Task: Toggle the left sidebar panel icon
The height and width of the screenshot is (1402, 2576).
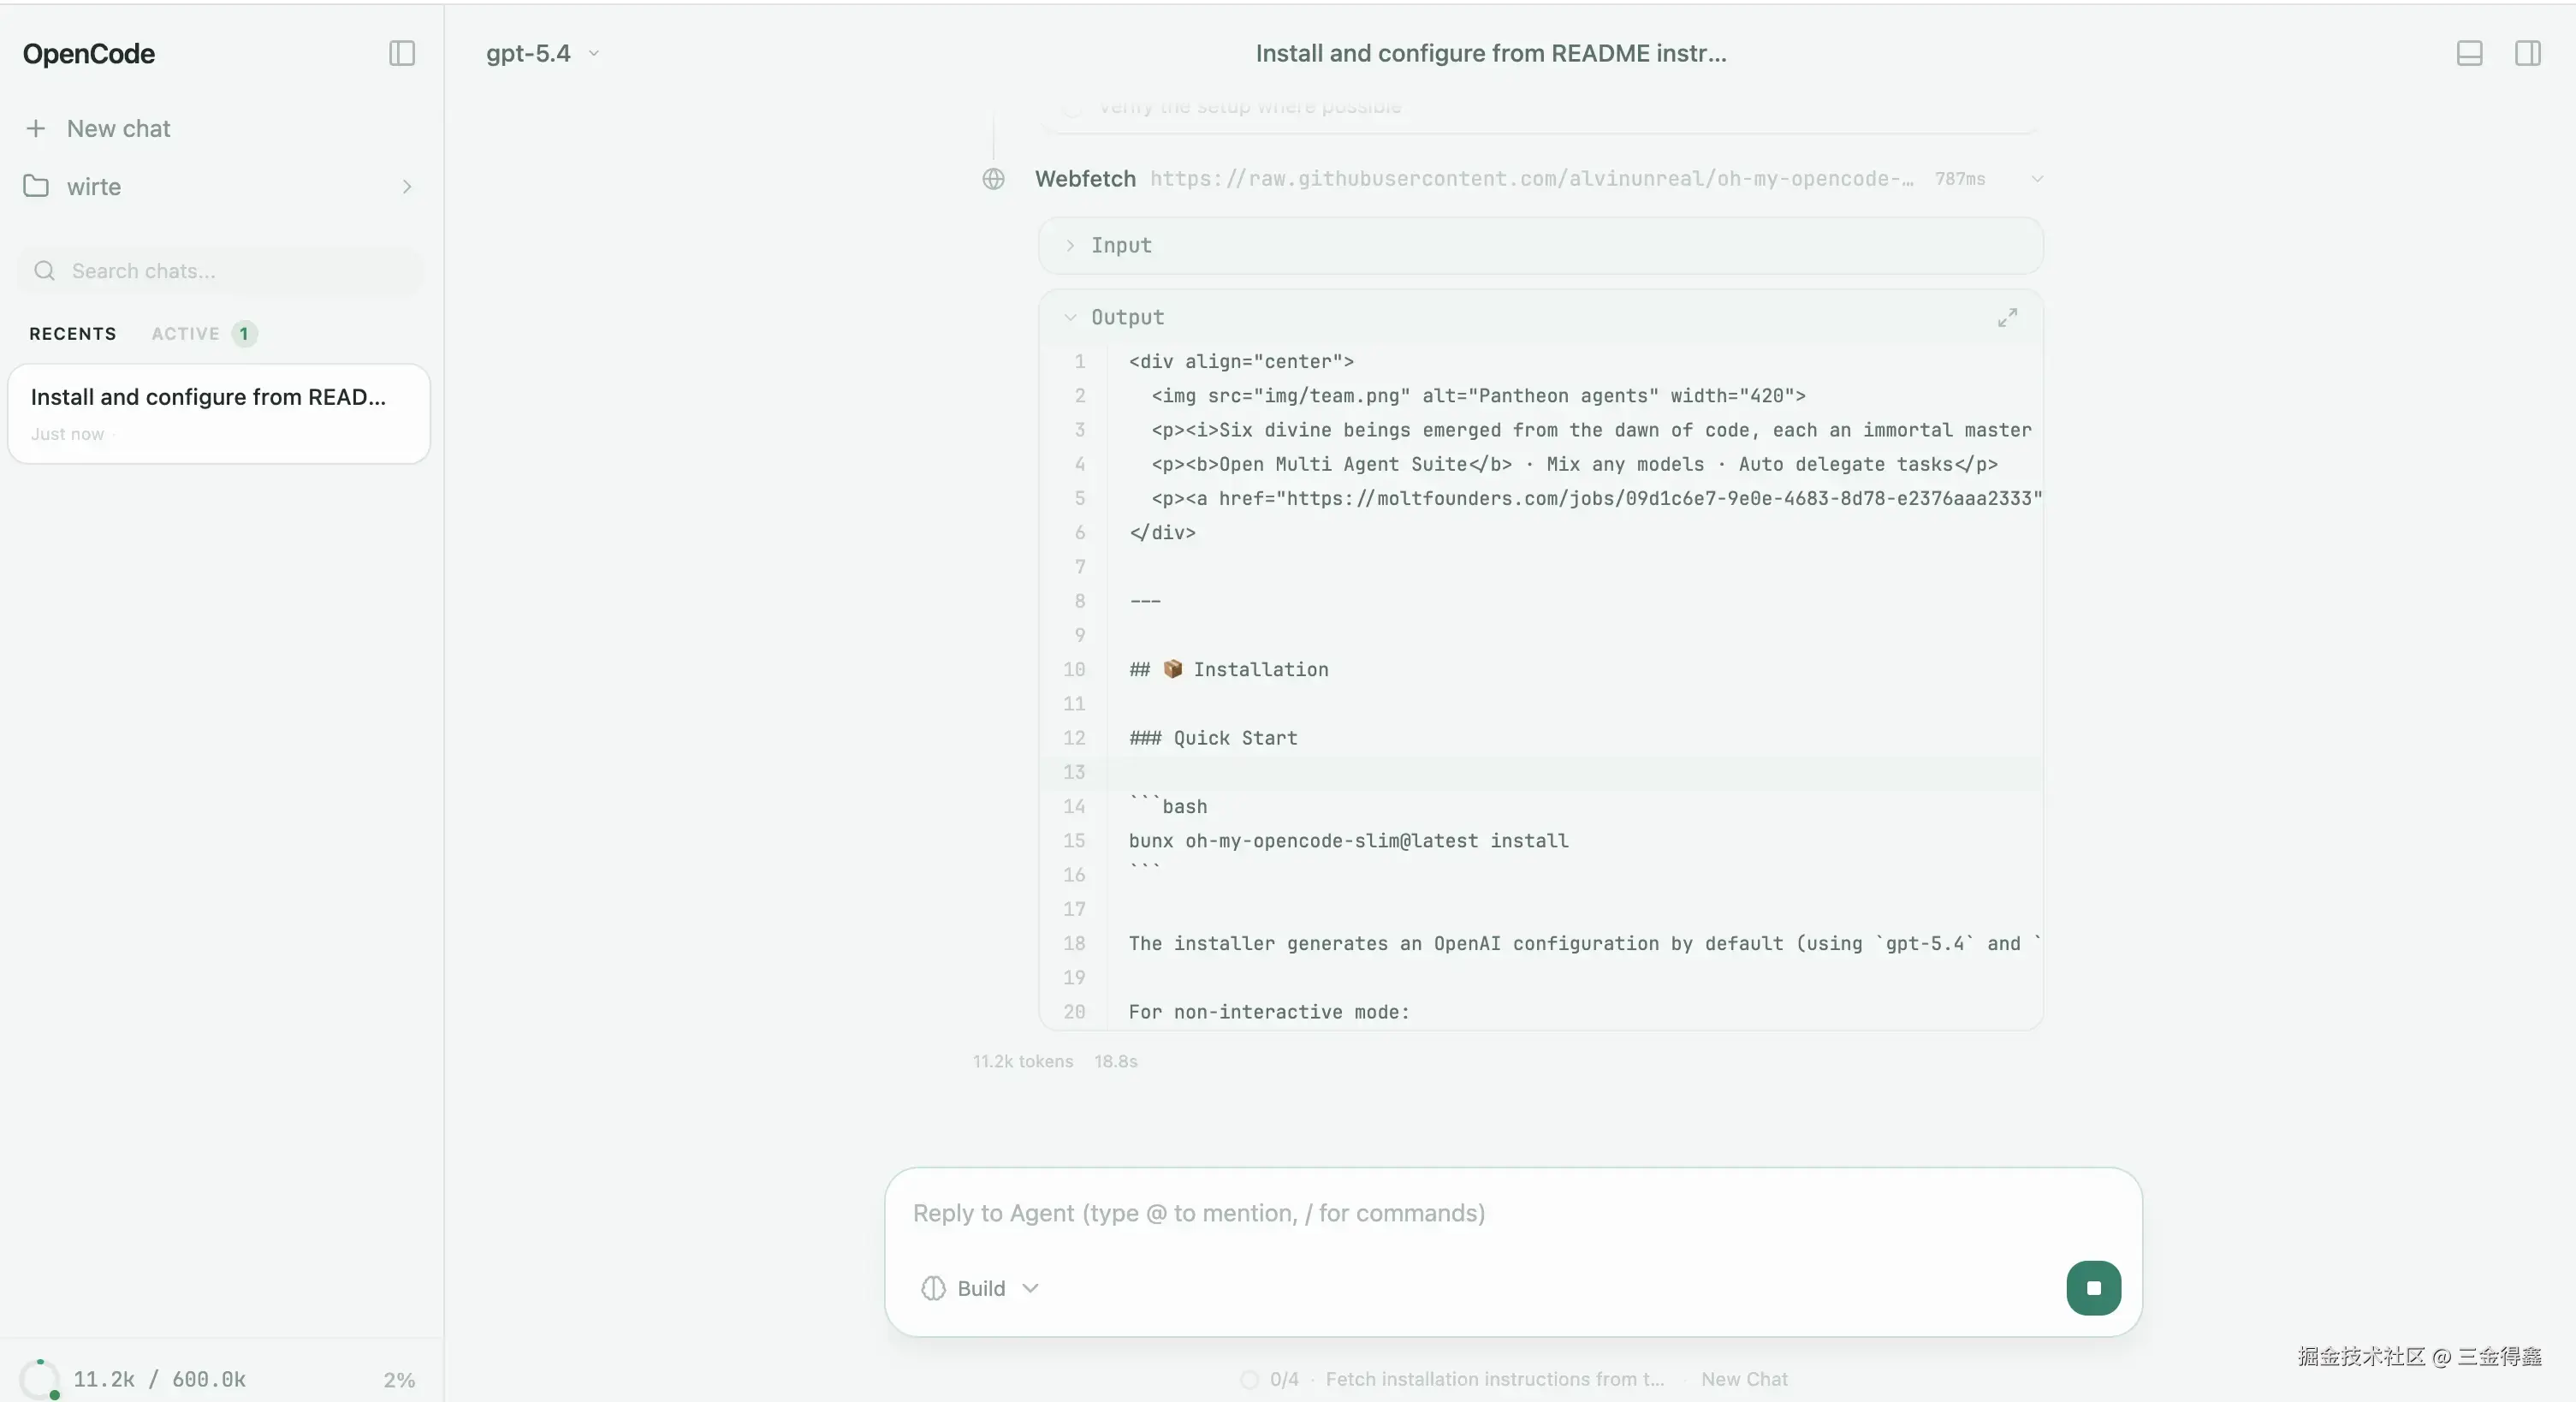Action: click(401, 53)
